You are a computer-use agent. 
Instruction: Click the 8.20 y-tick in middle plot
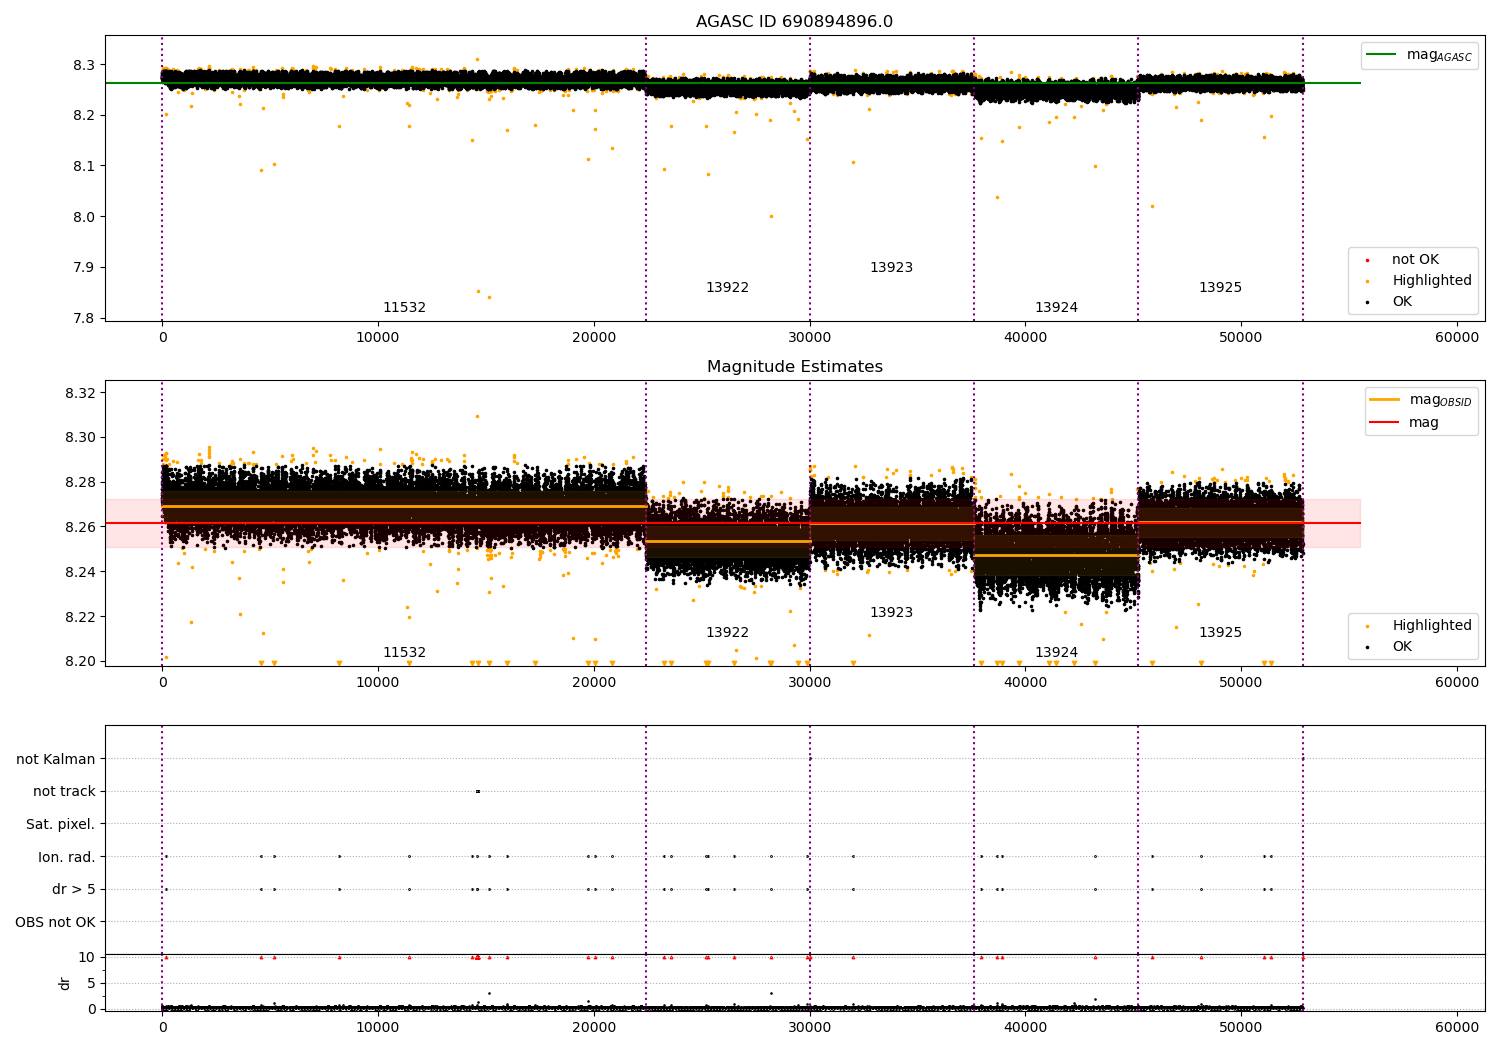coord(80,661)
